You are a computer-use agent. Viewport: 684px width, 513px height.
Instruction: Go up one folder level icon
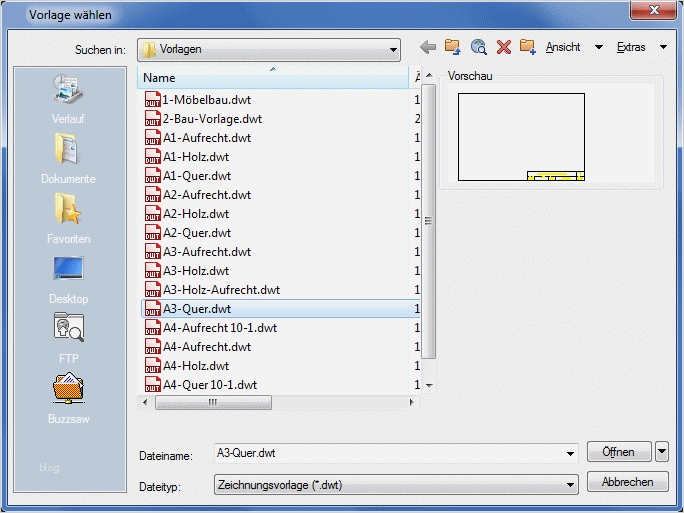(452, 47)
